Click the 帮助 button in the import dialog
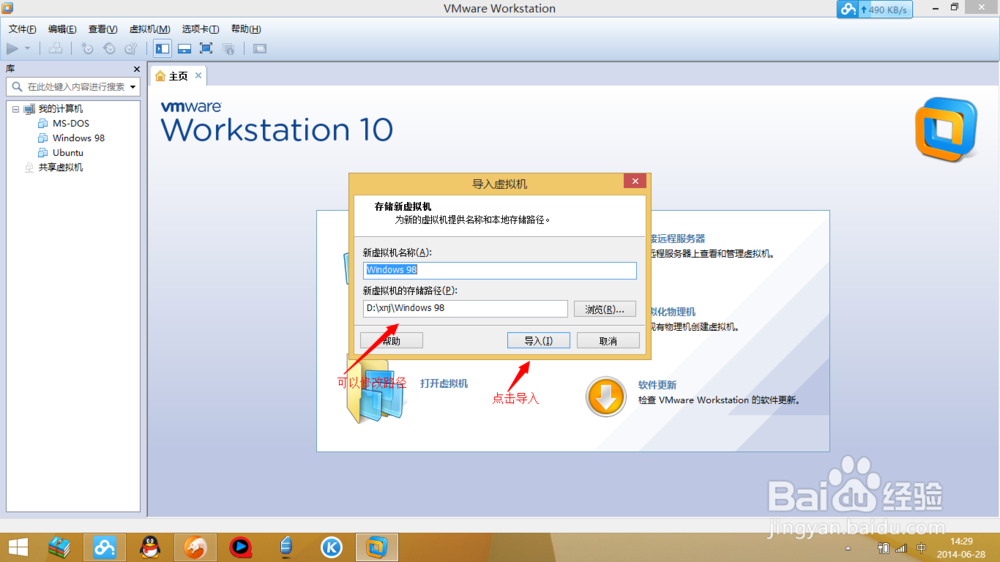1000x562 pixels. (391, 341)
